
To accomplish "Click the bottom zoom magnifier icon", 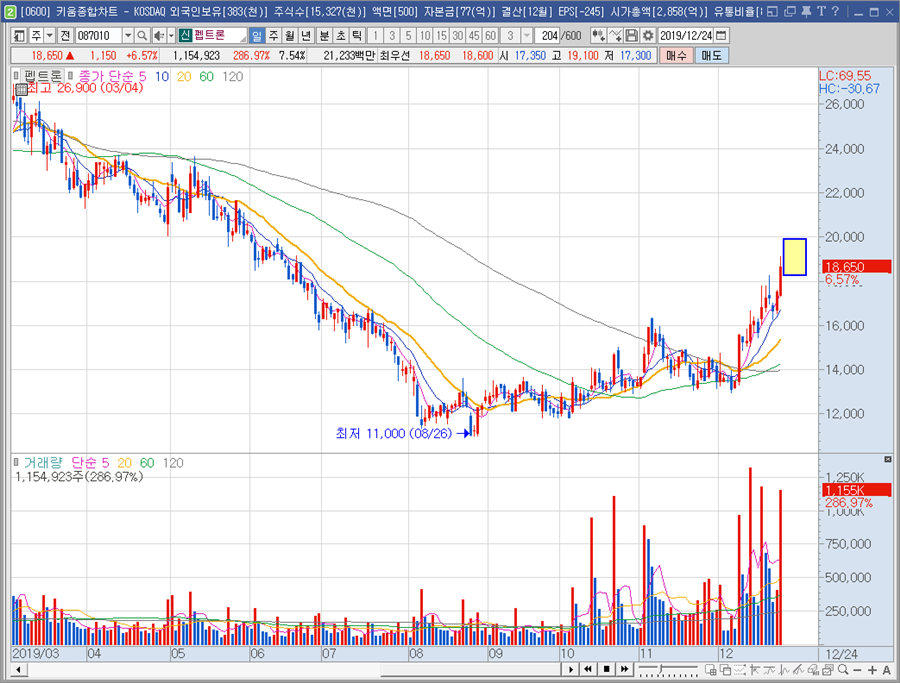I will point(843,670).
